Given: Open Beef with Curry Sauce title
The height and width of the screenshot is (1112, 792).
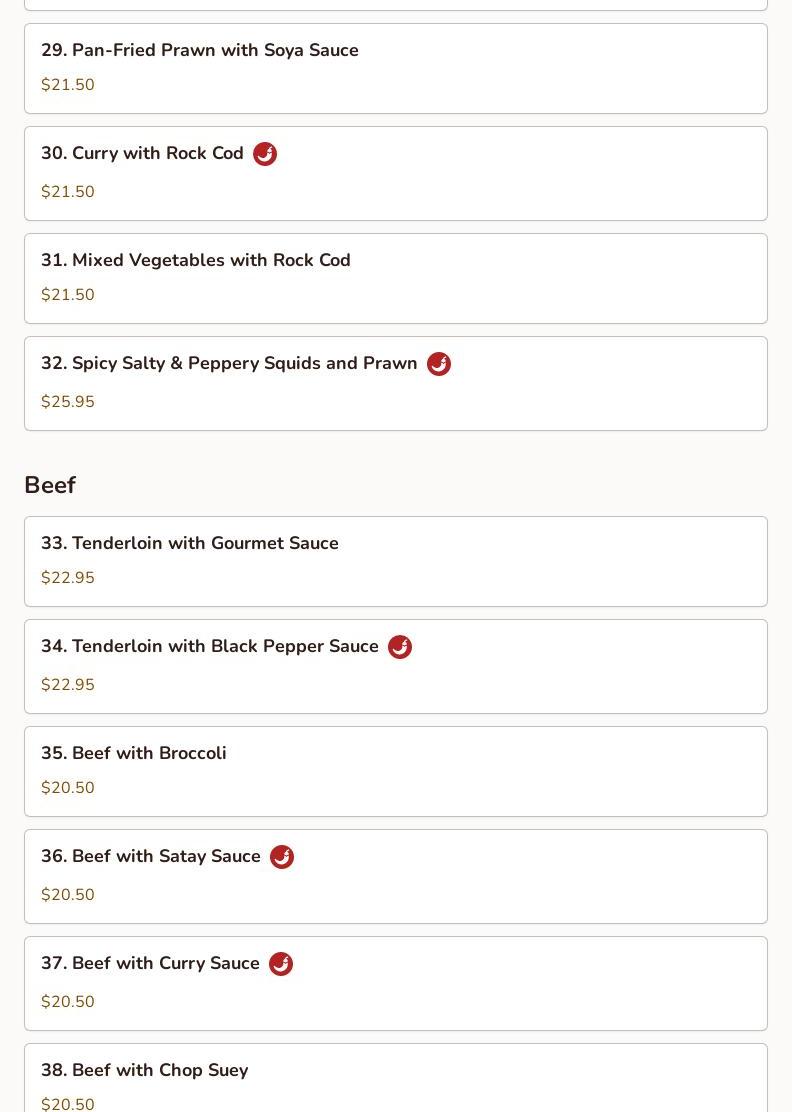Looking at the screenshot, I should pyautogui.click(x=150, y=963).
